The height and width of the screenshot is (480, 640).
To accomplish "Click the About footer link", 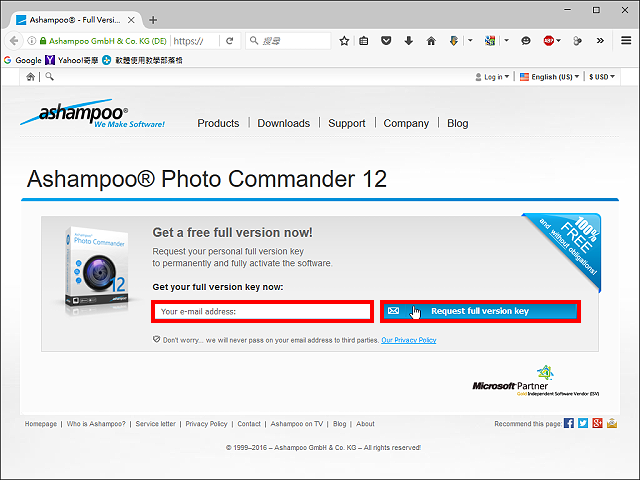I will pos(365,424).
